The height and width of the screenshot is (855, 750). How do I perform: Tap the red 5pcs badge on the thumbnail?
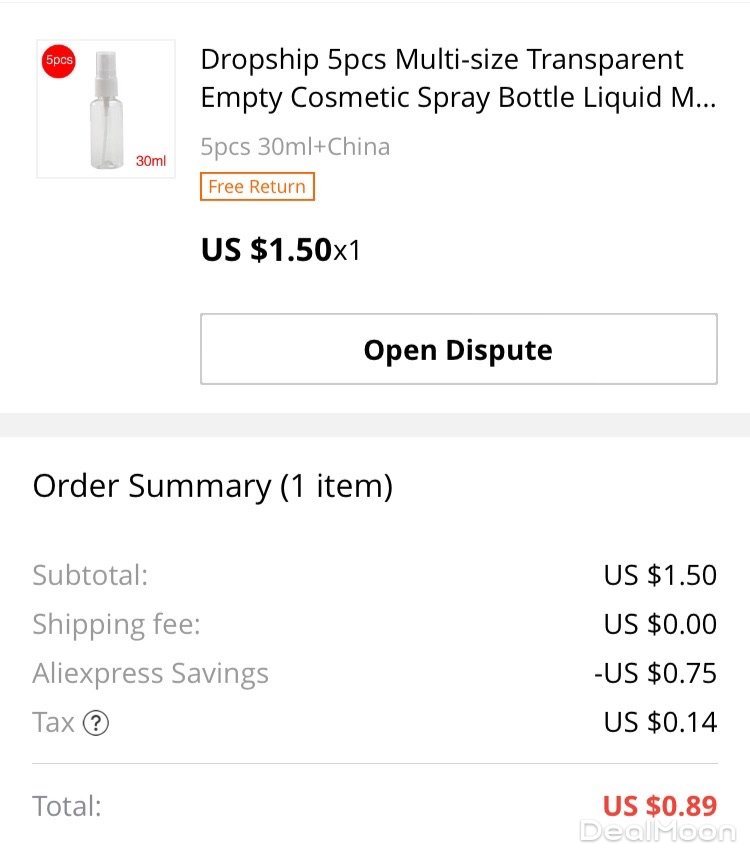point(59,61)
